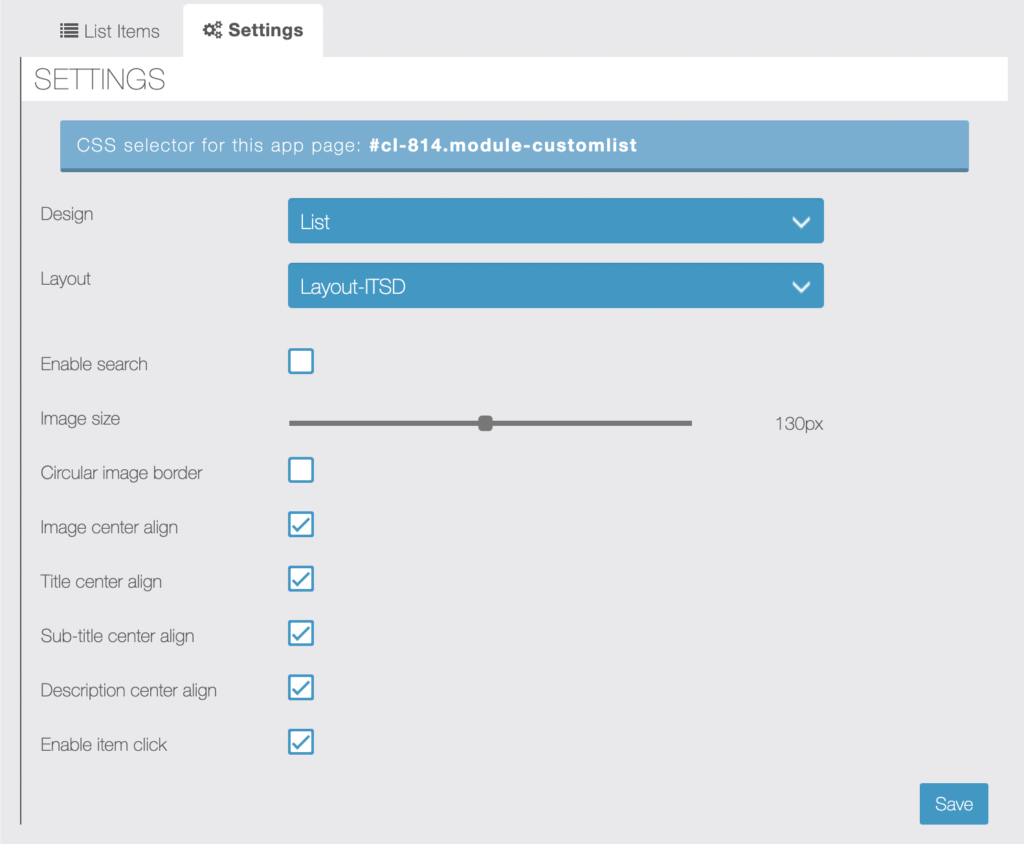
Task: Click the Image size slider handle
Action: click(485, 423)
